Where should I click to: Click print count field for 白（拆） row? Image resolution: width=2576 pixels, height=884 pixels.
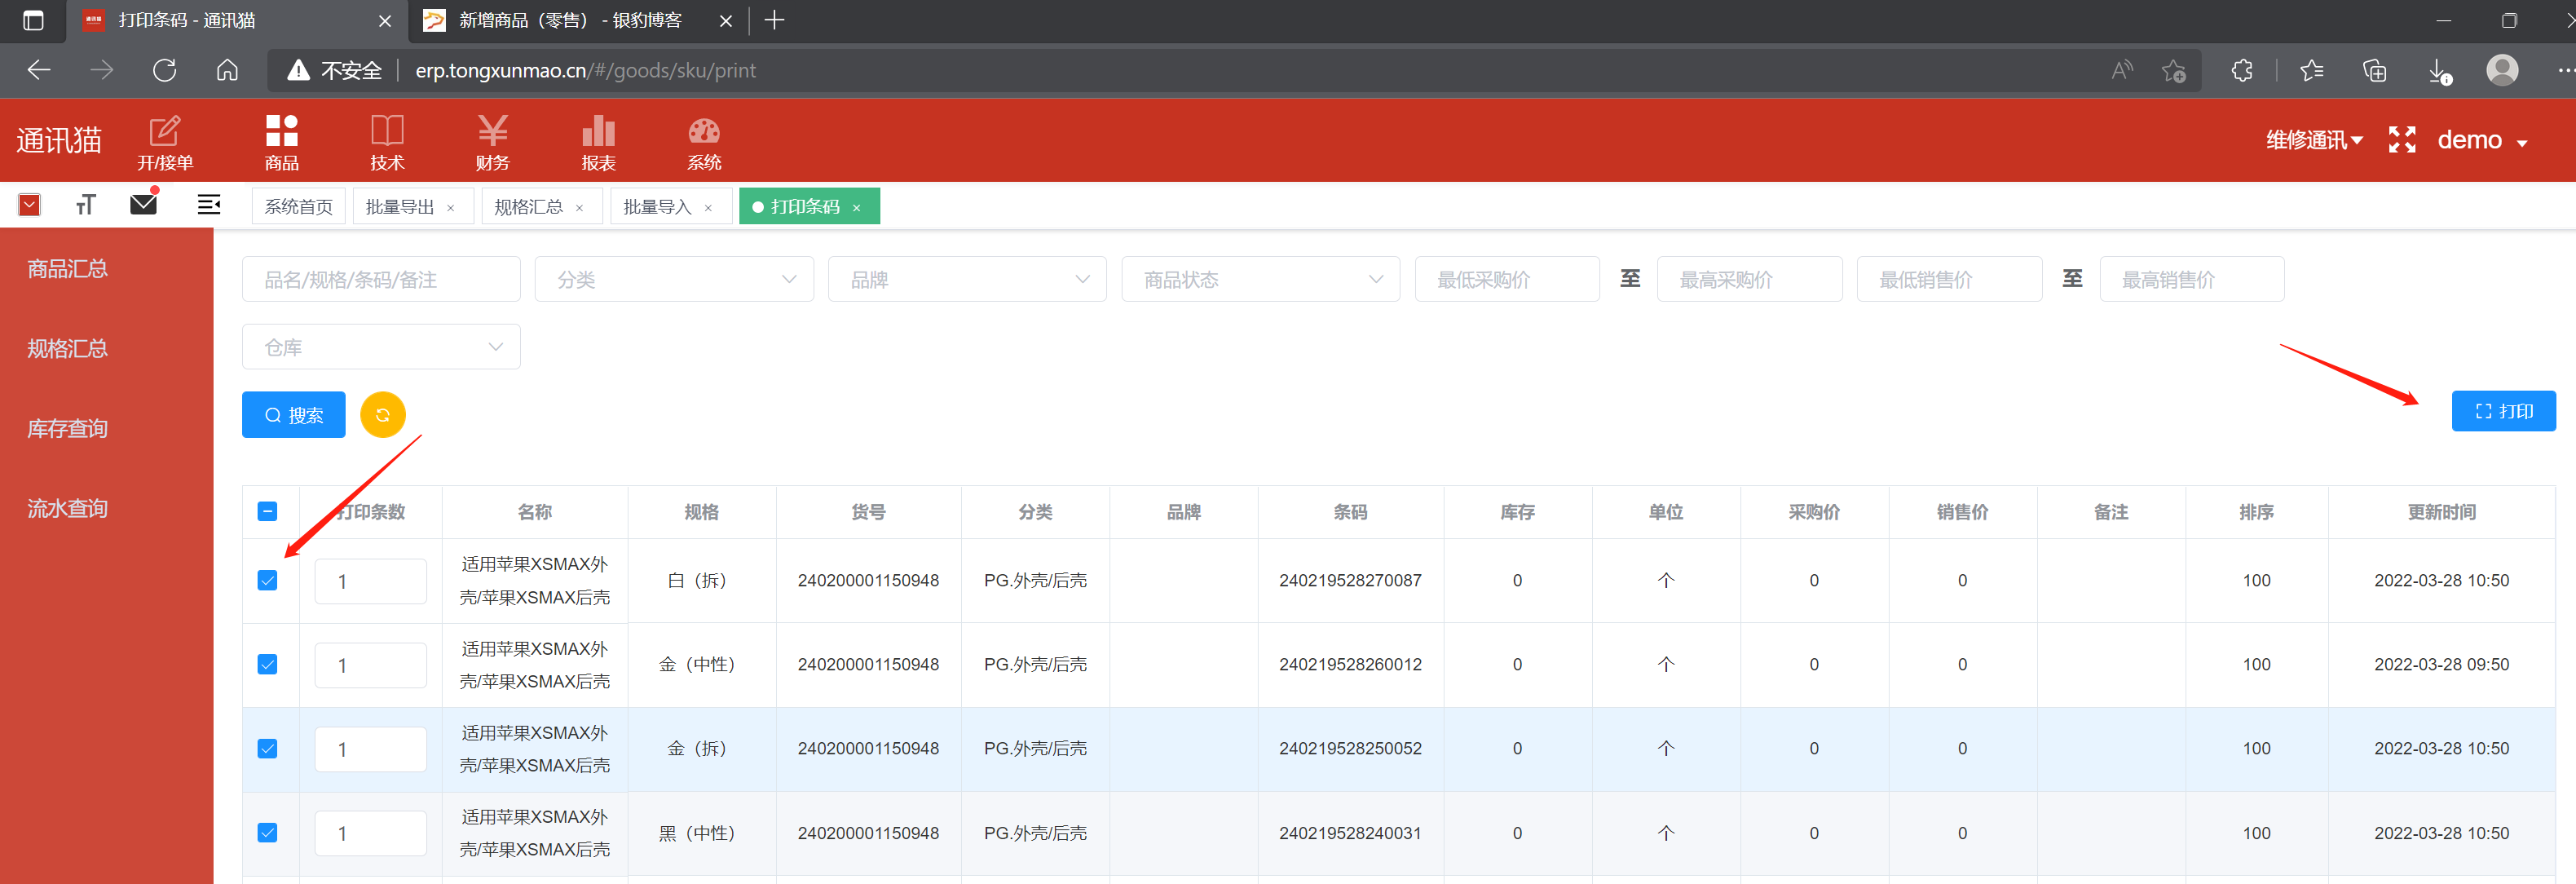coord(371,581)
